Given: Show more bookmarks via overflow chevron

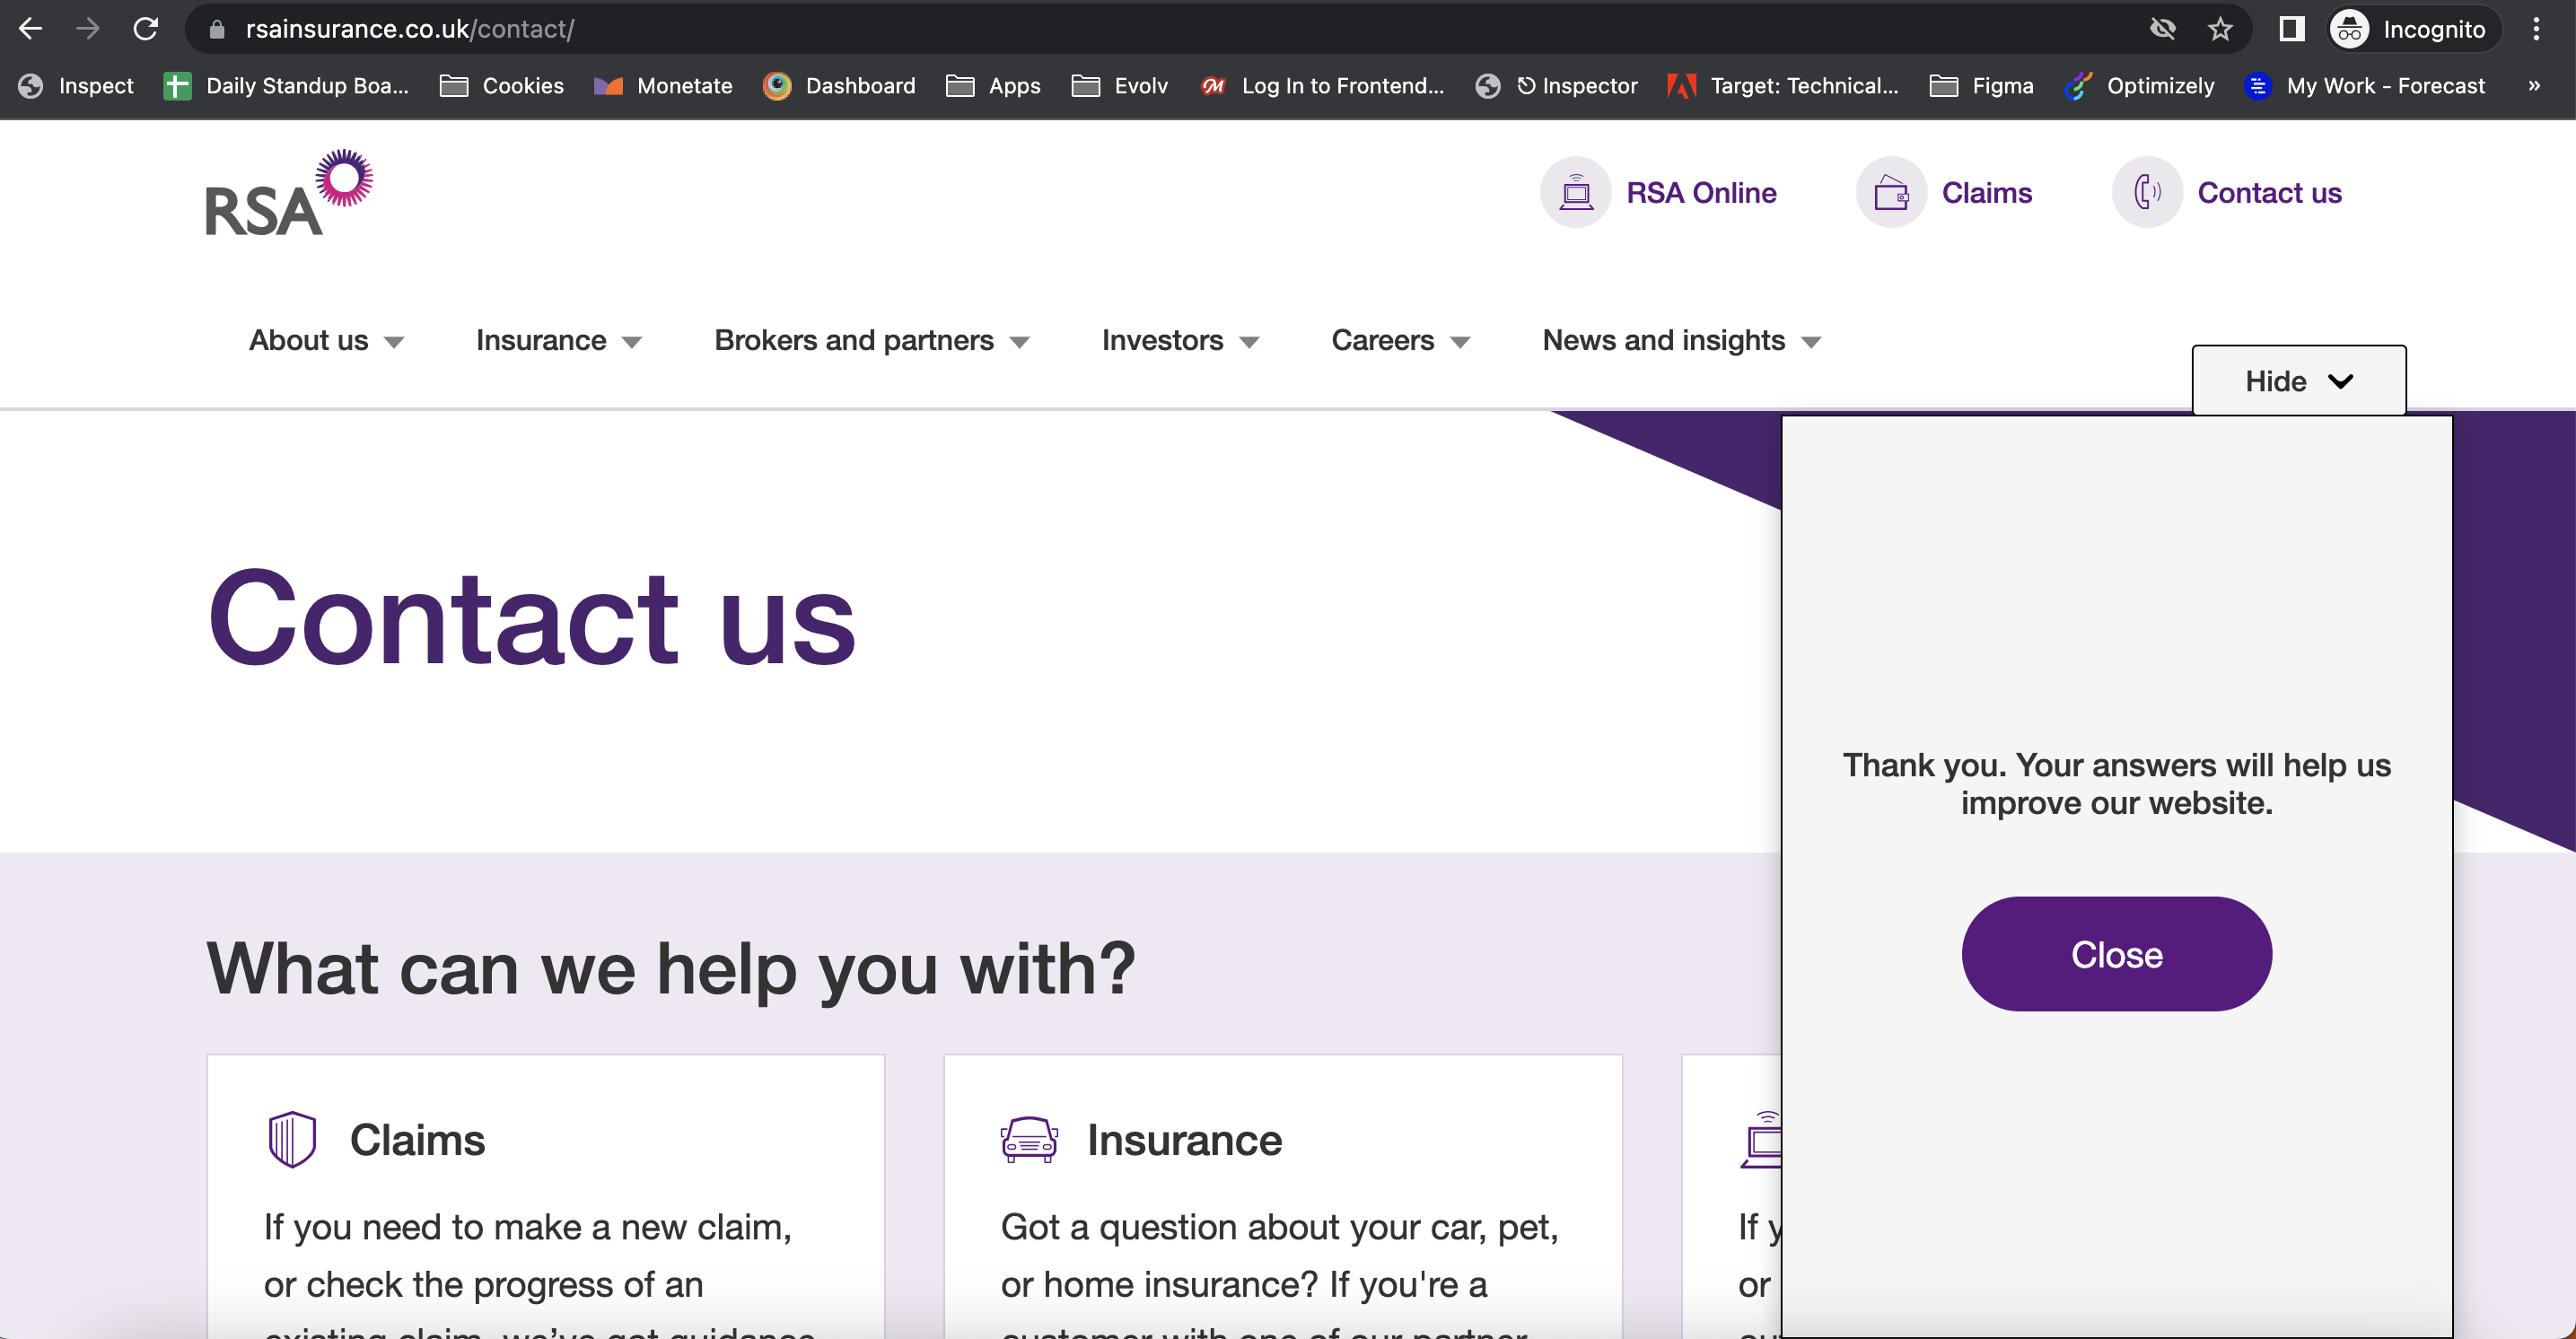Looking at the screenshot, I should coord(2533,86).
